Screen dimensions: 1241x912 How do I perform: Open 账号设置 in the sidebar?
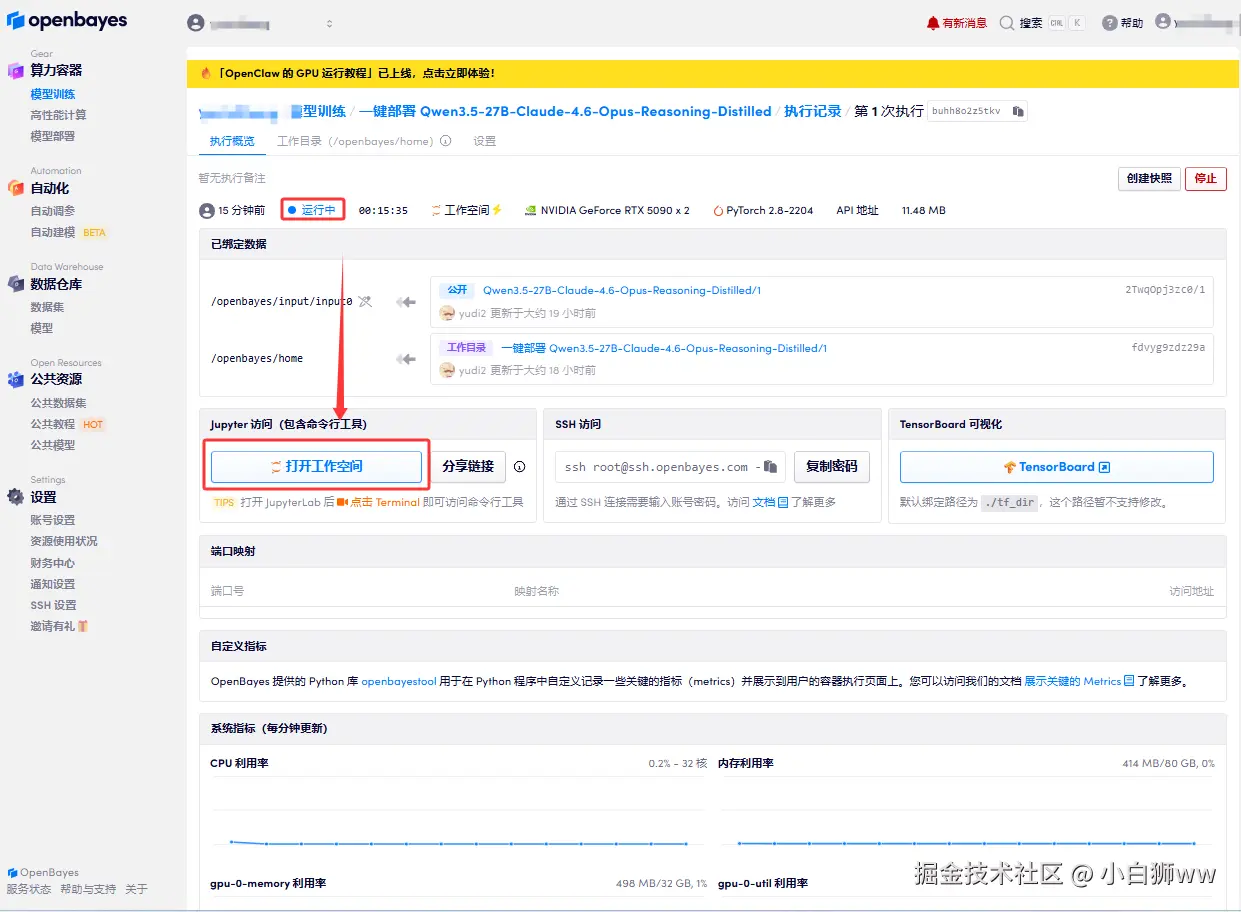coord(53,520)
